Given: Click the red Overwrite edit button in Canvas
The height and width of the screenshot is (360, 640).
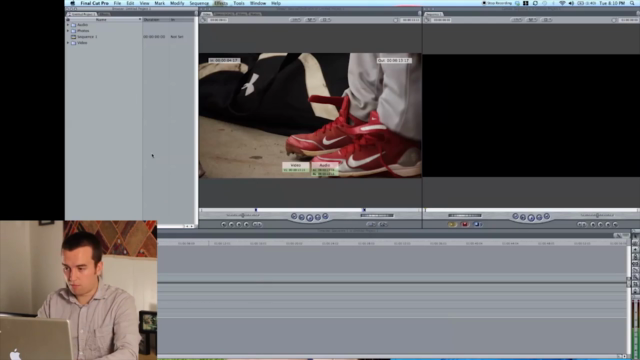Looking at the screenshot, I should 465,224.
